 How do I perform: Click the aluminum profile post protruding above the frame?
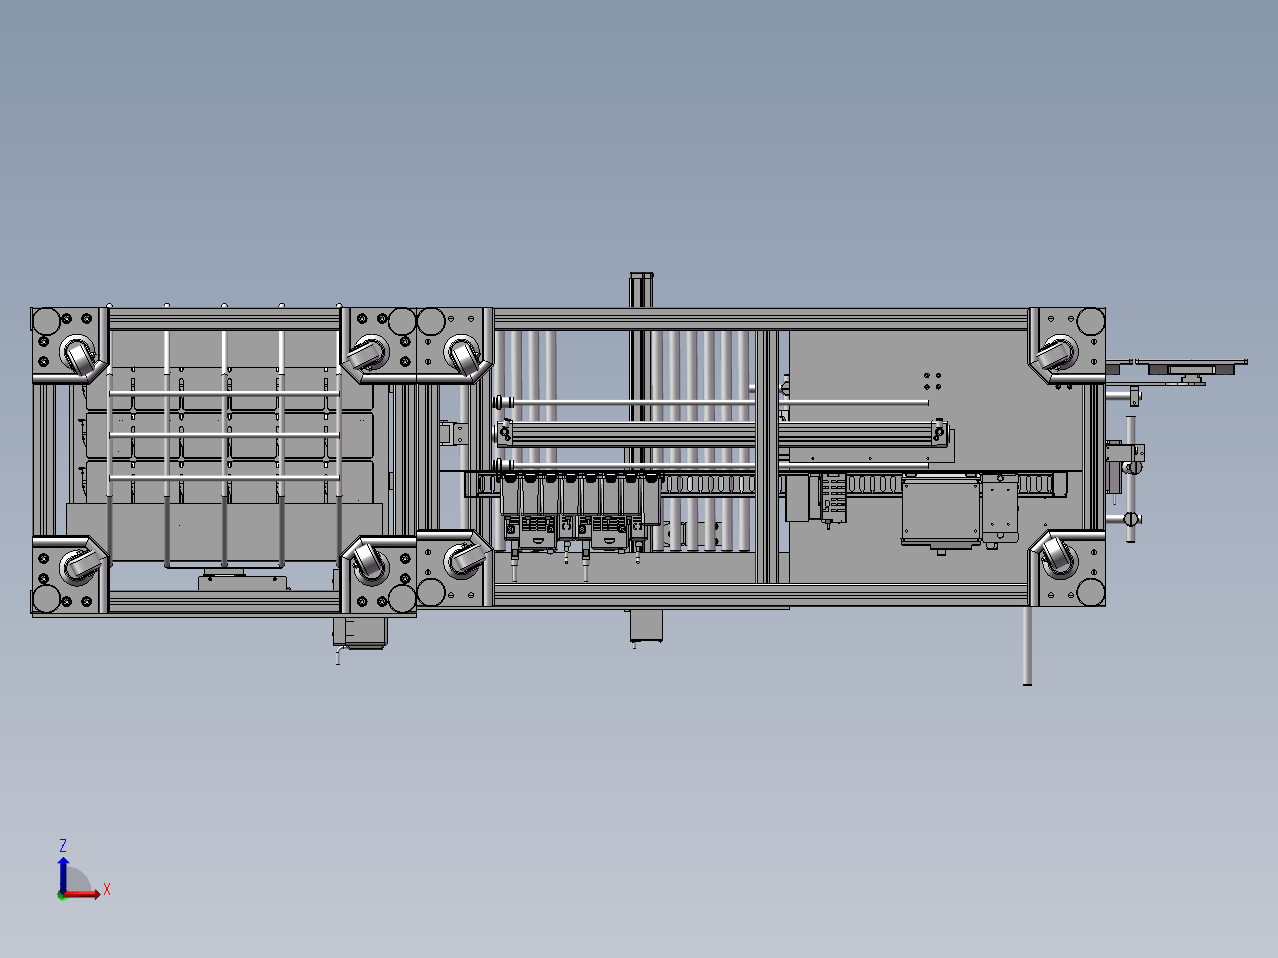coord(641,290)
